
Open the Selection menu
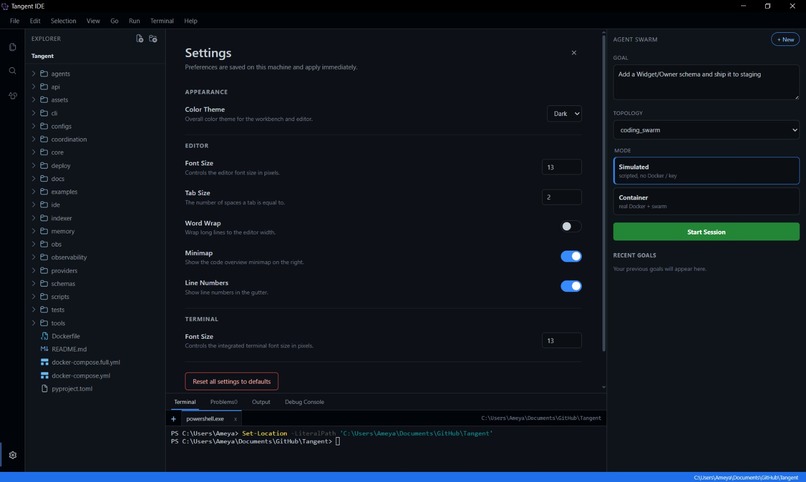[x=63, y=21]
